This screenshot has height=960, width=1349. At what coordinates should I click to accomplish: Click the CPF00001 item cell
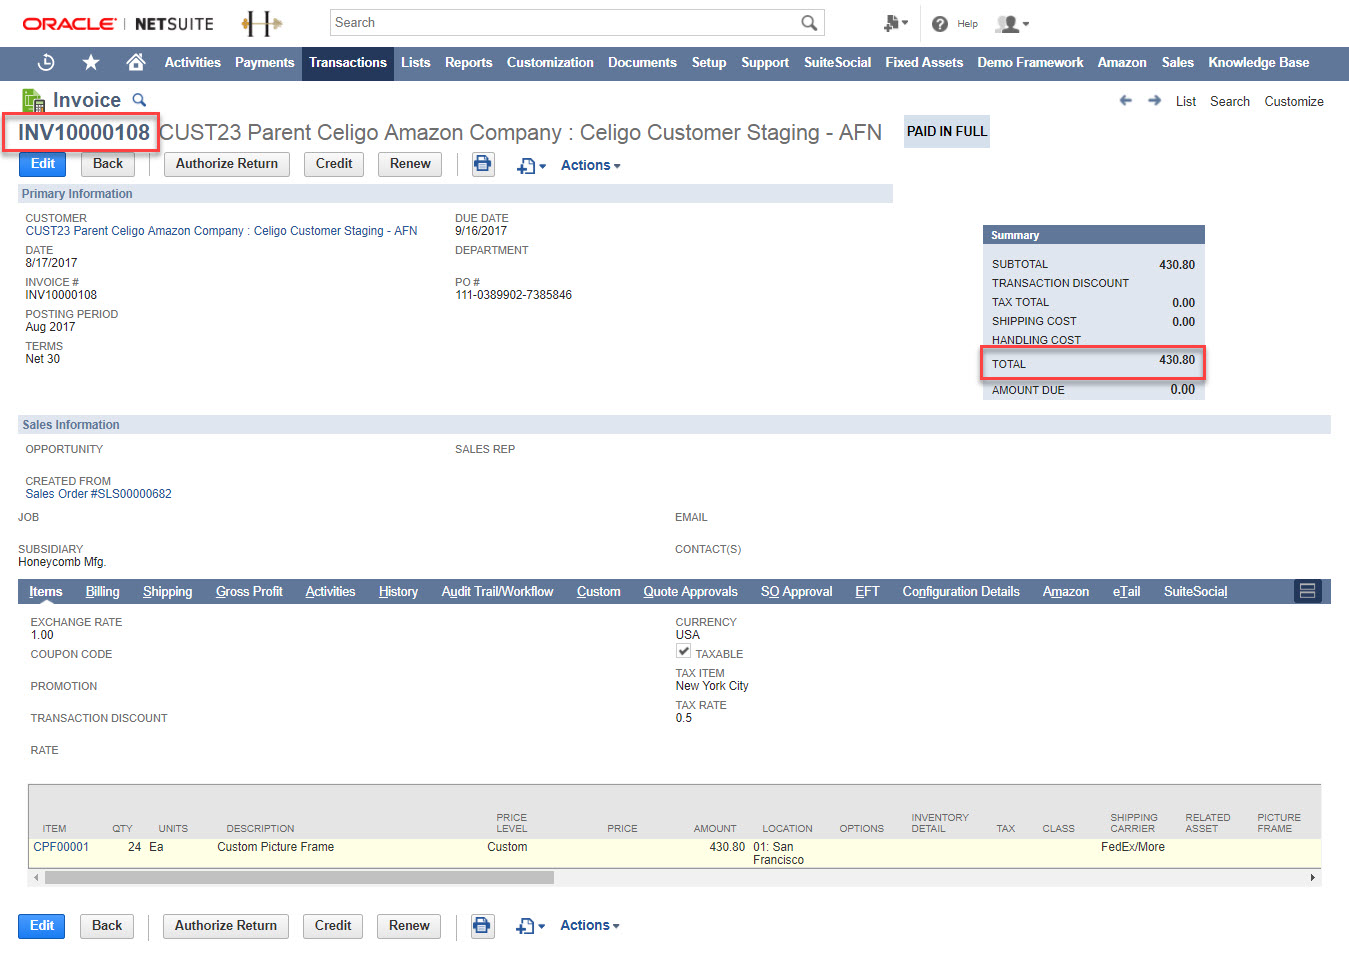pyautogui.click(x=61, y=847)
